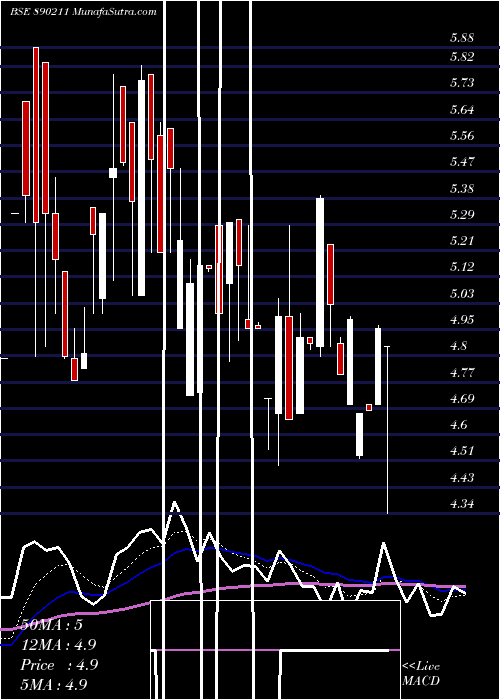Select the 5.56 axis value
This screenshot has height=700, width=500.
click(x=462, y=136)
